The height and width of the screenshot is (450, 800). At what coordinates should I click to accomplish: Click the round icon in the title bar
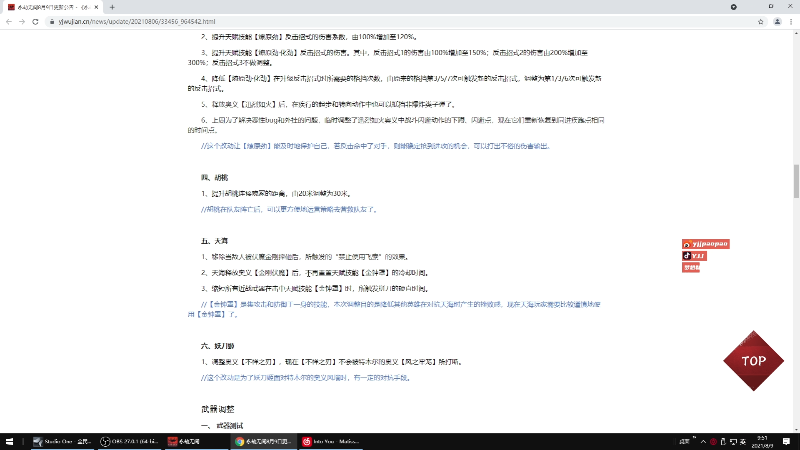(734, 7)
